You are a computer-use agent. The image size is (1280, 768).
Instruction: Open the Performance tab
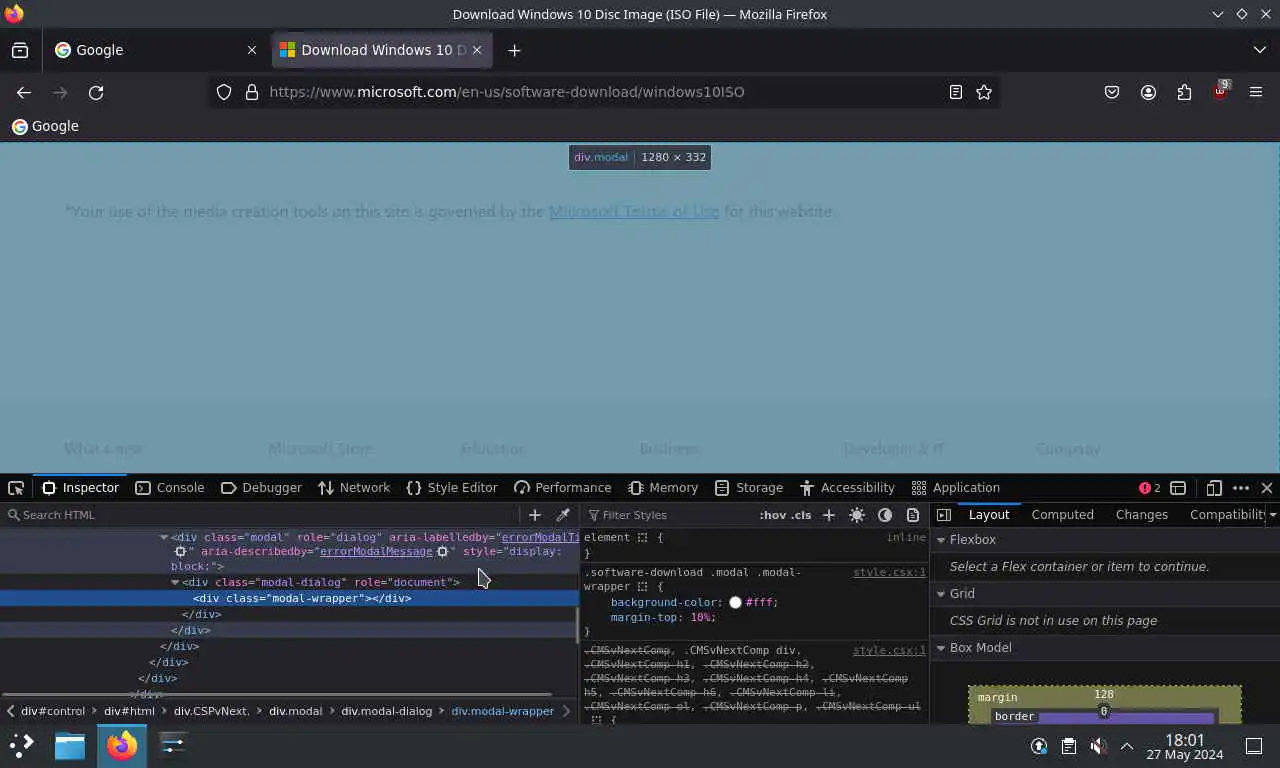point(562,488)
